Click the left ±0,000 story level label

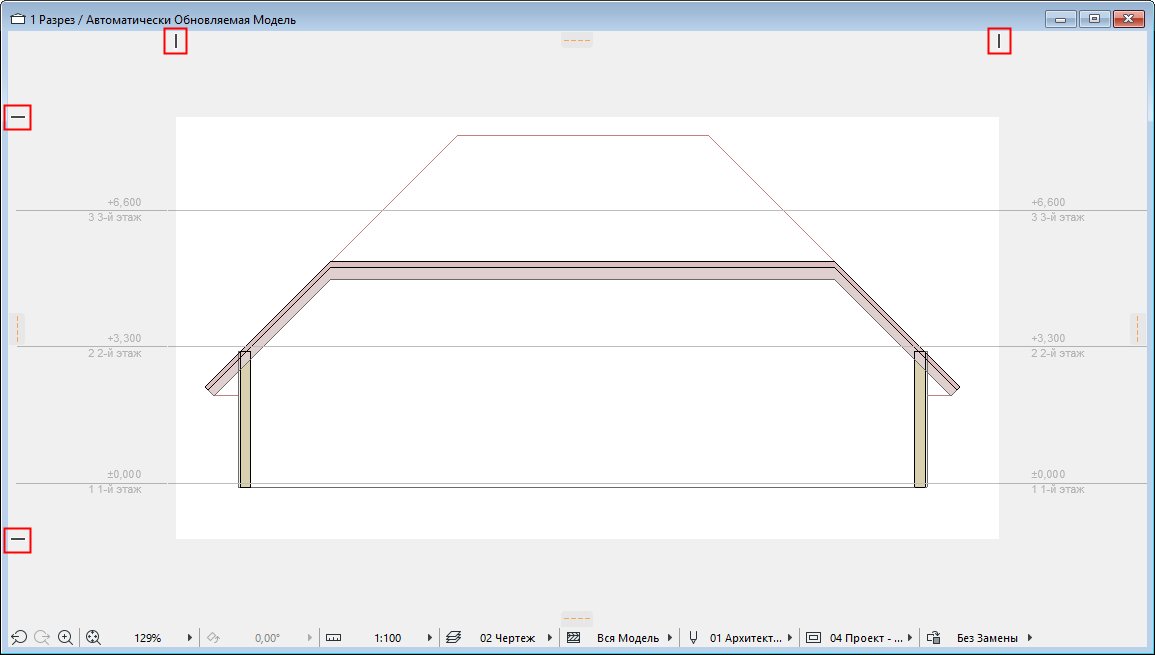pyautogui.click(x=124, y=474)
